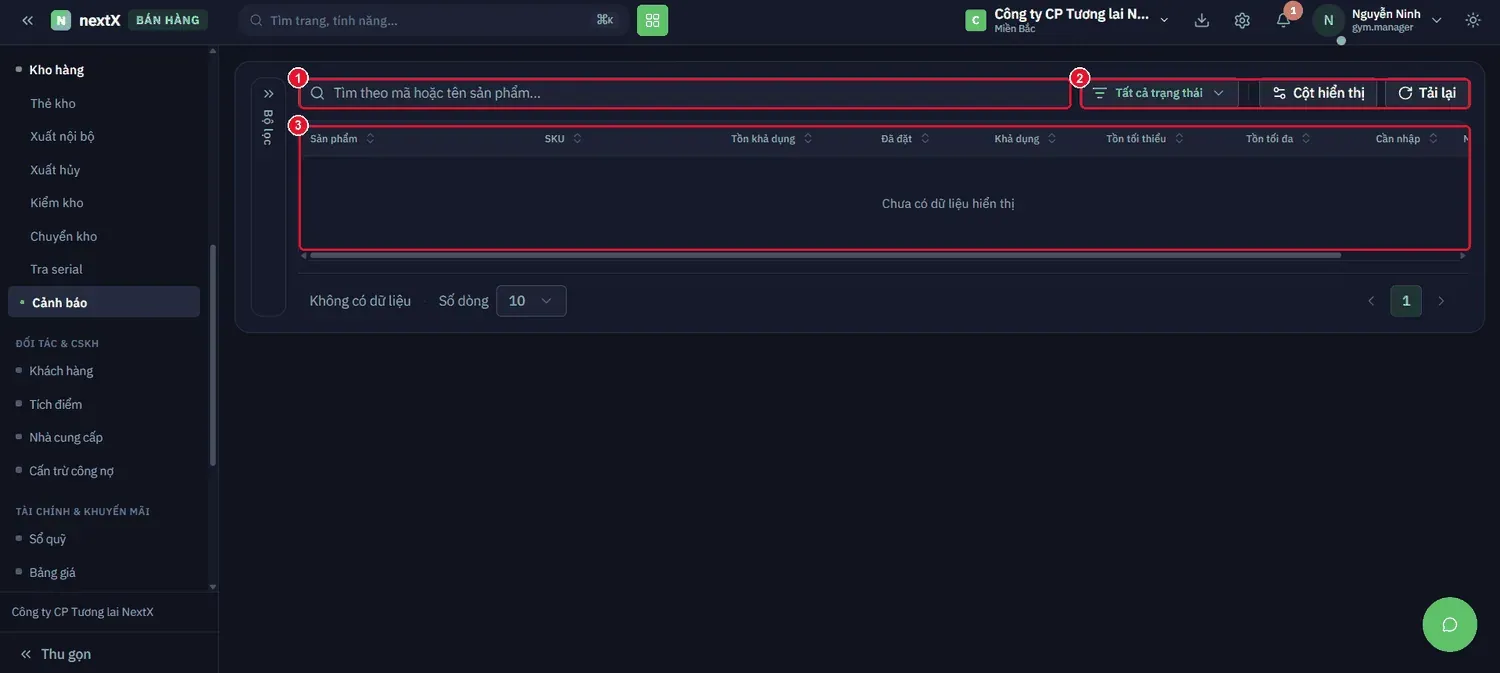This screenshot has height=673, width=1500.
Task: Open the Tất cả trạng thái status filter
Action: click(1160, 93)
